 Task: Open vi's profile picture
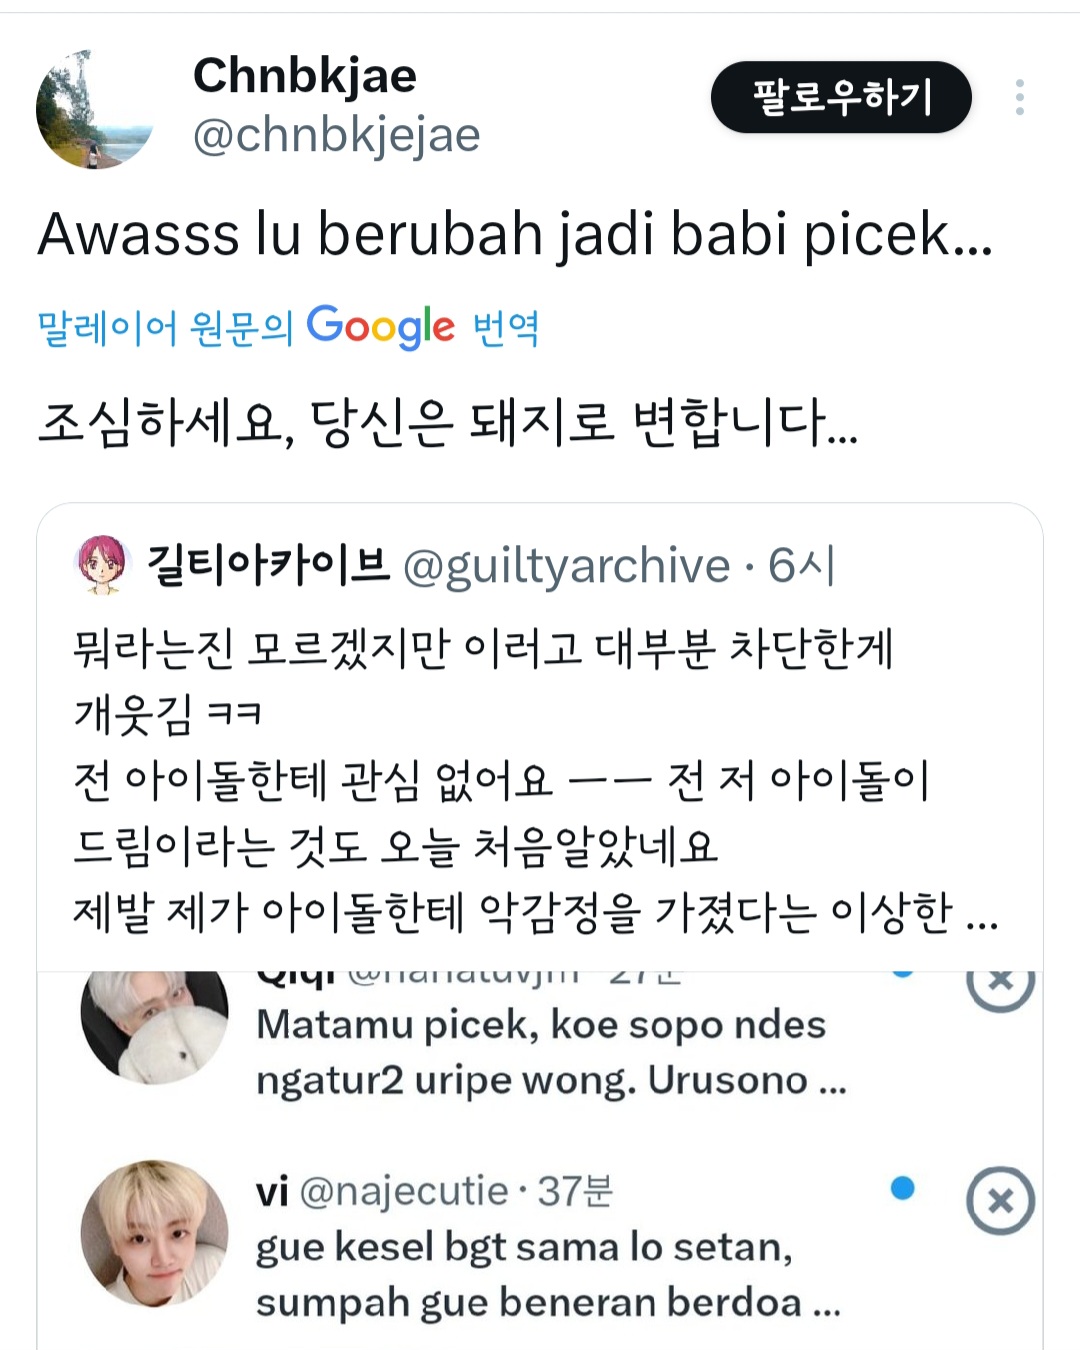154,1234
